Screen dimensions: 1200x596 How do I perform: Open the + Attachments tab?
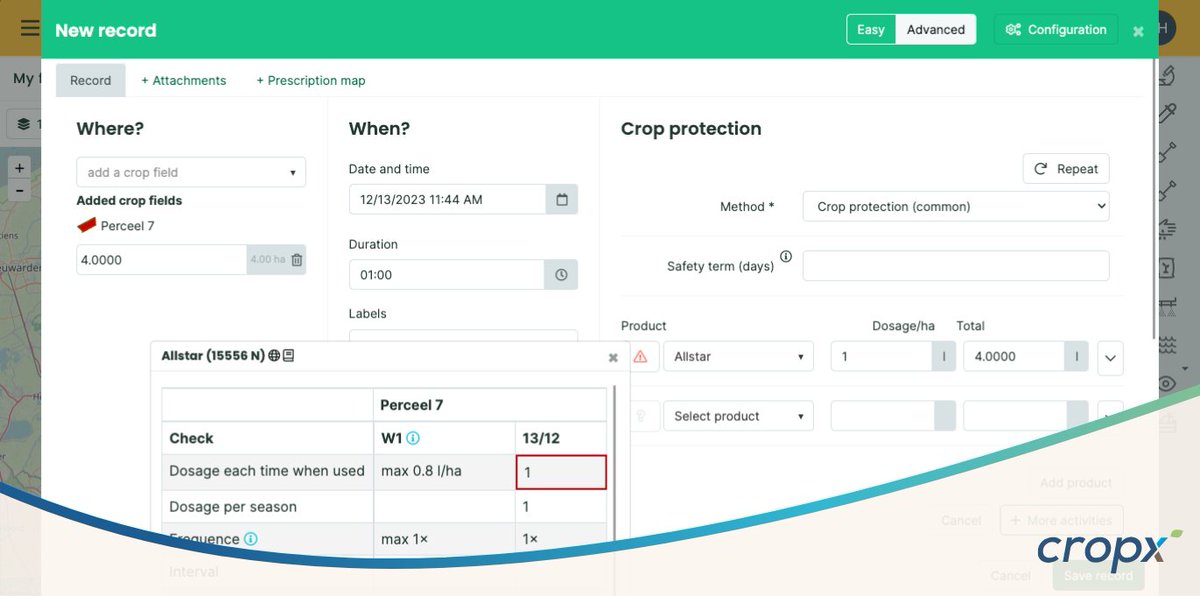coord(184,80)
